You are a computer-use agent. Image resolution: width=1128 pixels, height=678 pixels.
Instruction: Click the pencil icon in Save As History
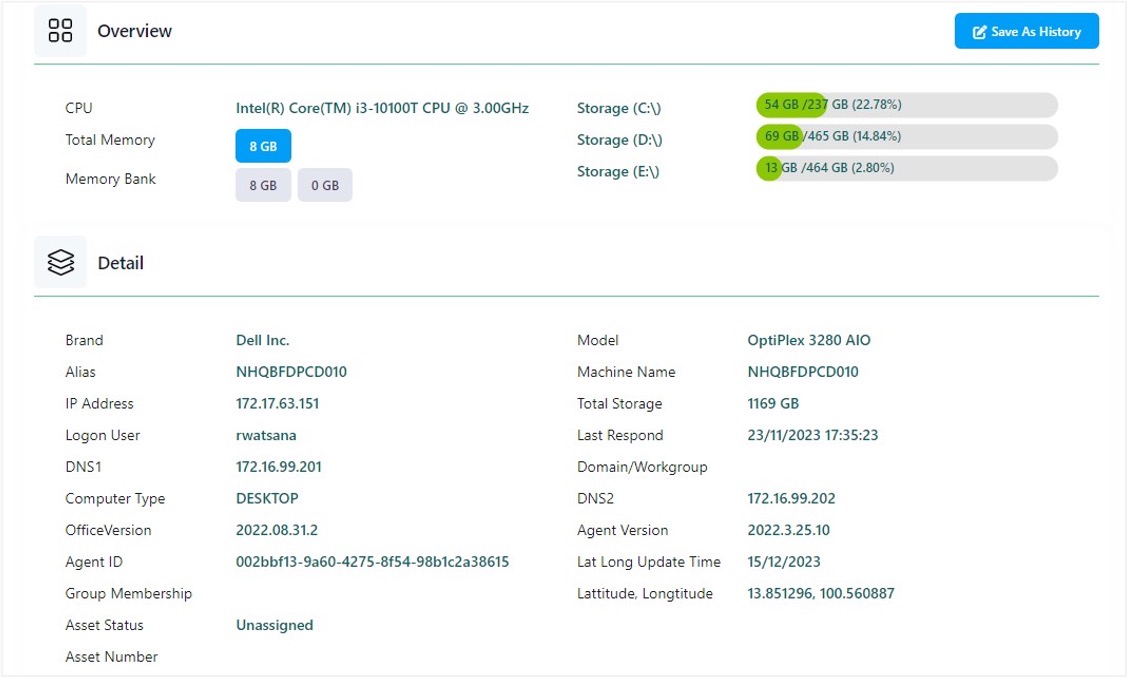click(978, 31)
